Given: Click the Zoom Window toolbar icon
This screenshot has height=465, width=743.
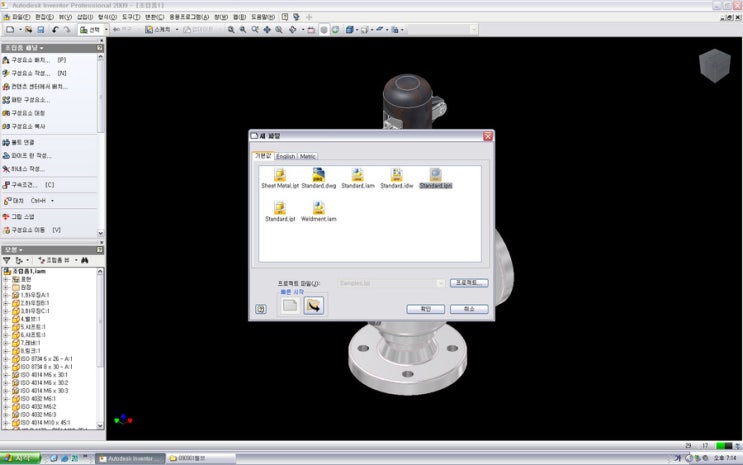Looking at the screenshot, I should (x=243, y=30).
